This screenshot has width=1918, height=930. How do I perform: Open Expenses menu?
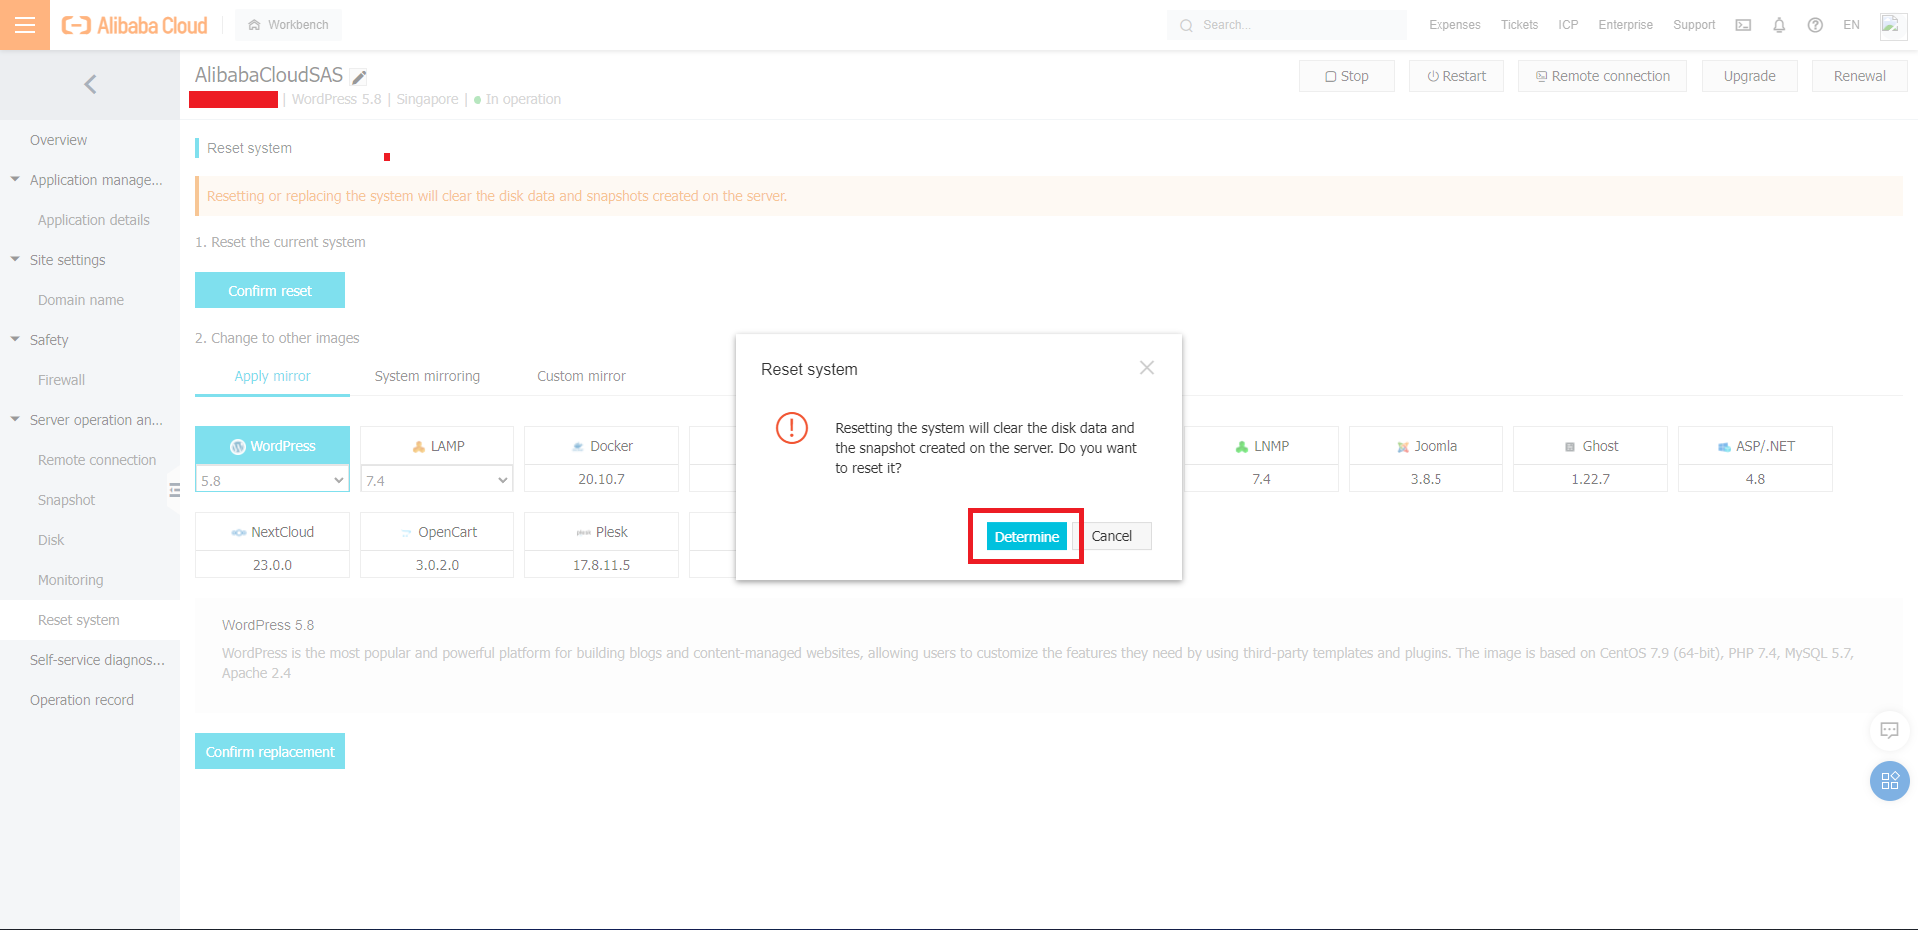[1454, 25]
